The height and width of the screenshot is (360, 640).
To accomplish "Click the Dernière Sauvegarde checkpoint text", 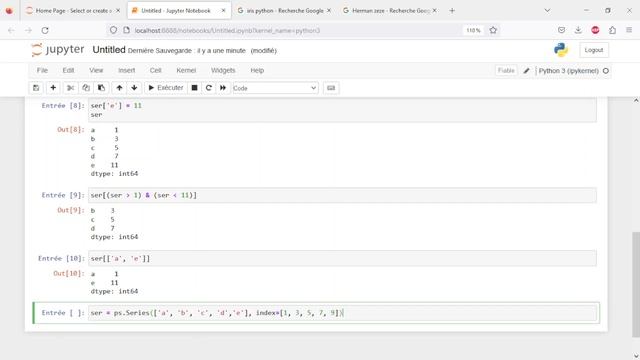I will coord(187,51).
